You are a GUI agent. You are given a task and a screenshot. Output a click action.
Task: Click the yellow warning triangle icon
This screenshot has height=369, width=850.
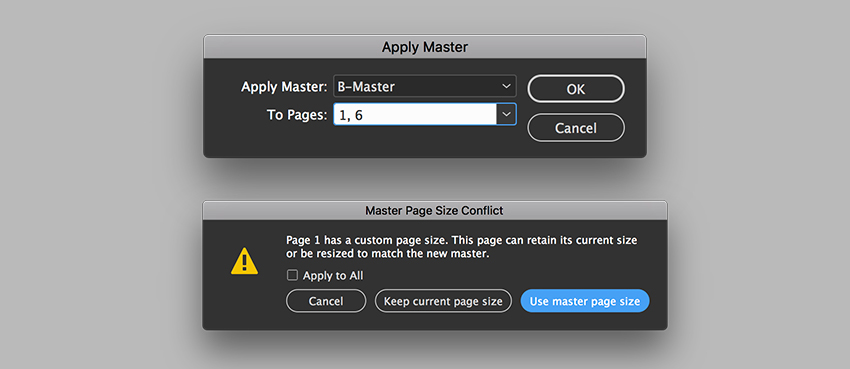pos(244,261)
